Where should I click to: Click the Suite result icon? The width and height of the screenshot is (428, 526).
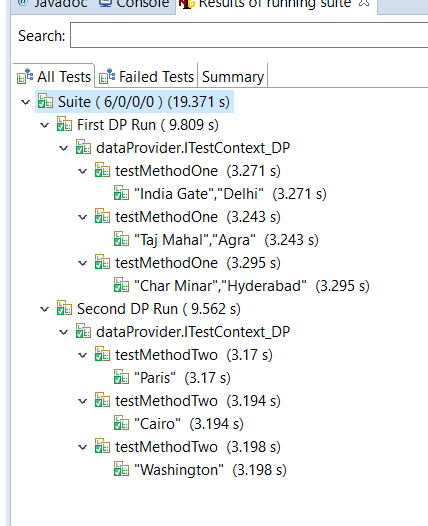(x=45, y=102)
